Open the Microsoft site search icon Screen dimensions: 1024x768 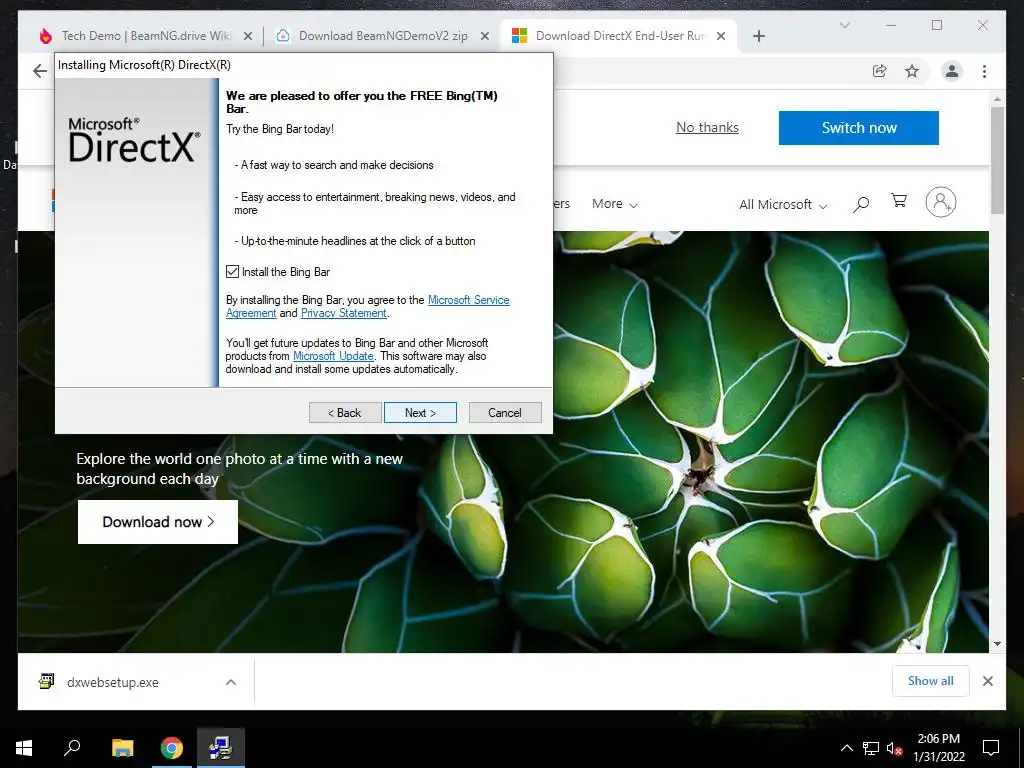click(861, 204)
